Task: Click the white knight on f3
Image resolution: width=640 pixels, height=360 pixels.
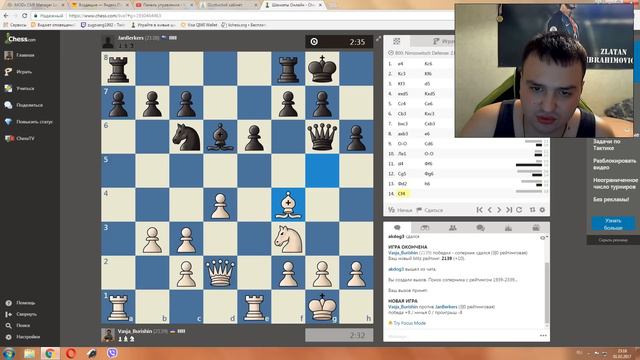Action: [288, 238]
